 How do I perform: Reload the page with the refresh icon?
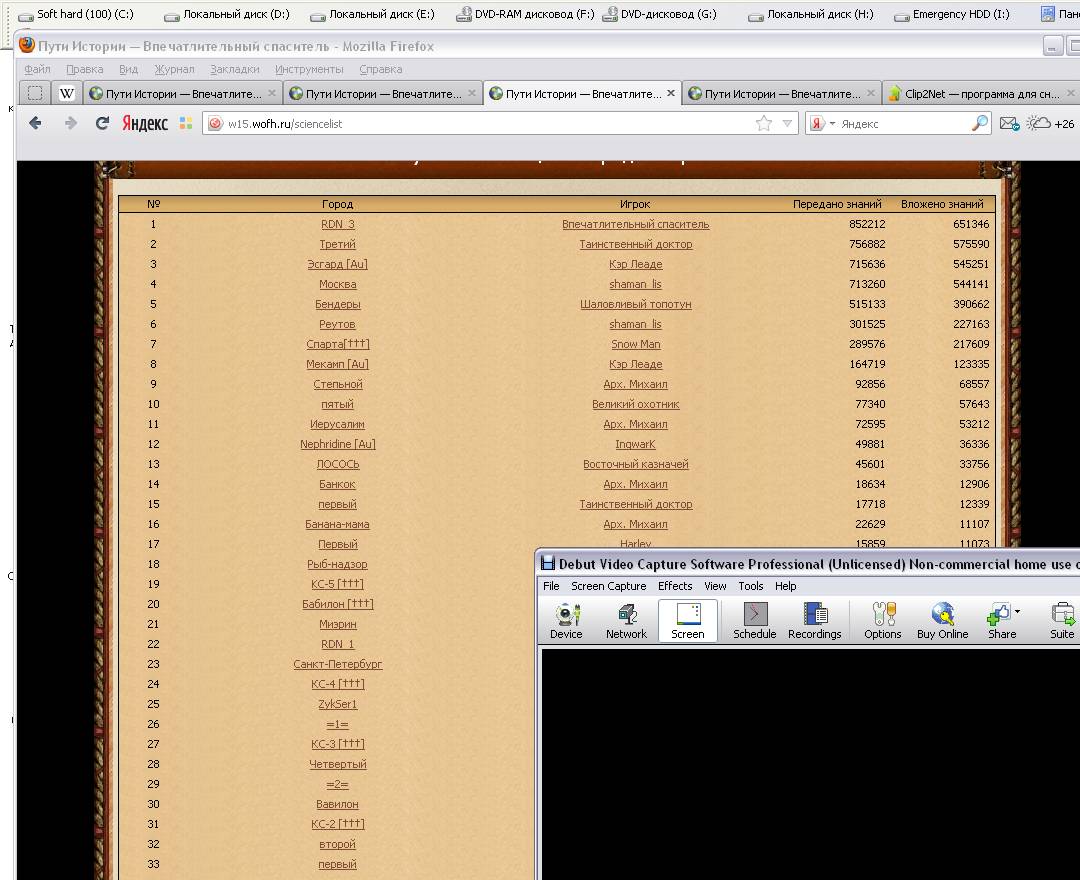point(102,123)
